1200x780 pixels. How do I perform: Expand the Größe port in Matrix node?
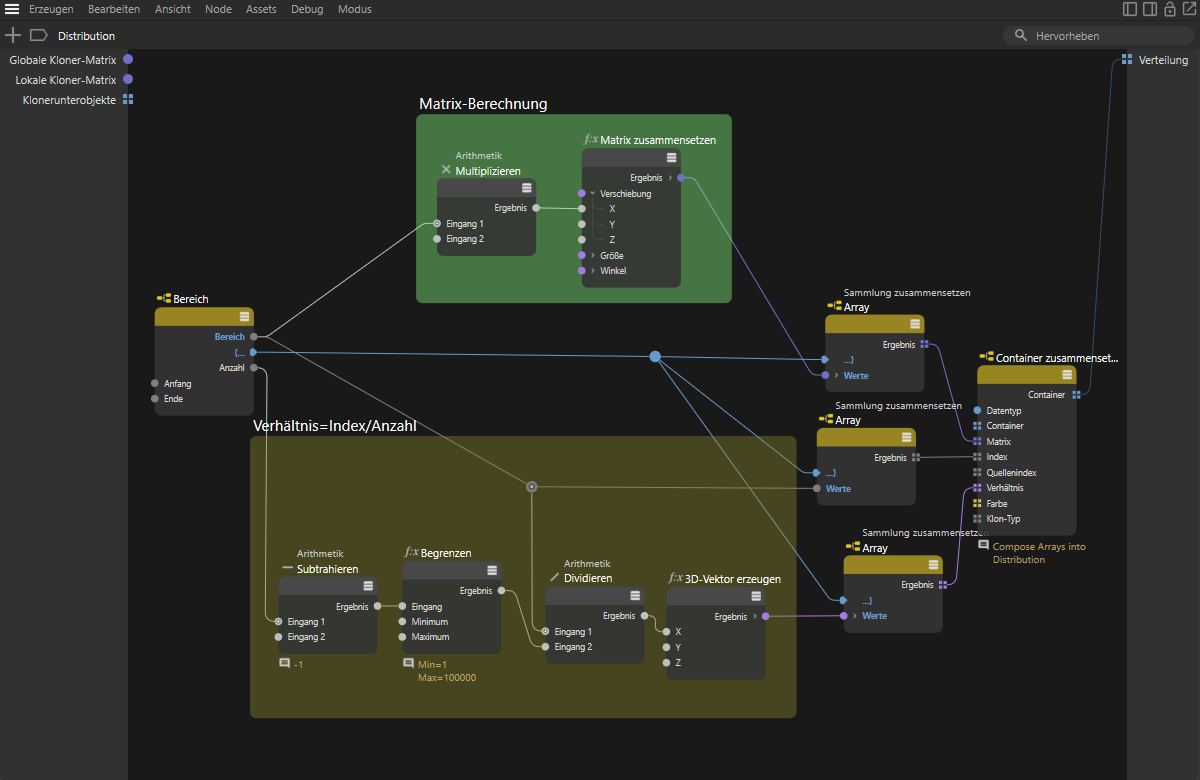(x=592, y=255)
